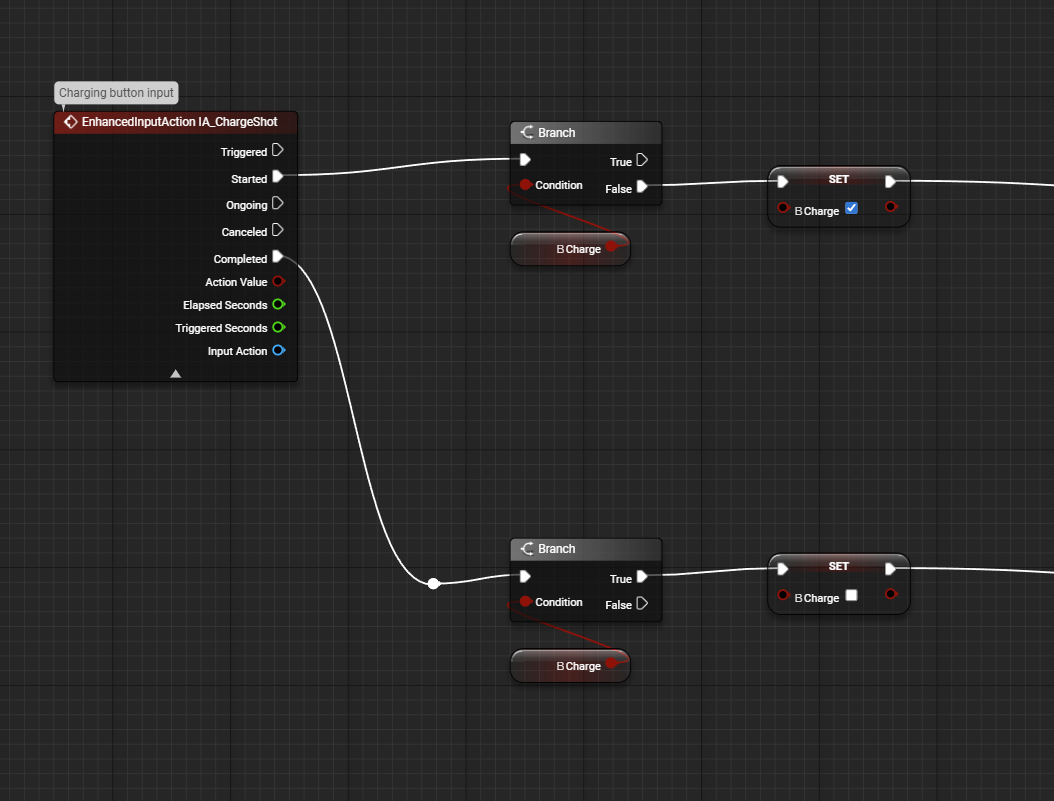
Task: Select the upper SET node title
Action: 838,179
